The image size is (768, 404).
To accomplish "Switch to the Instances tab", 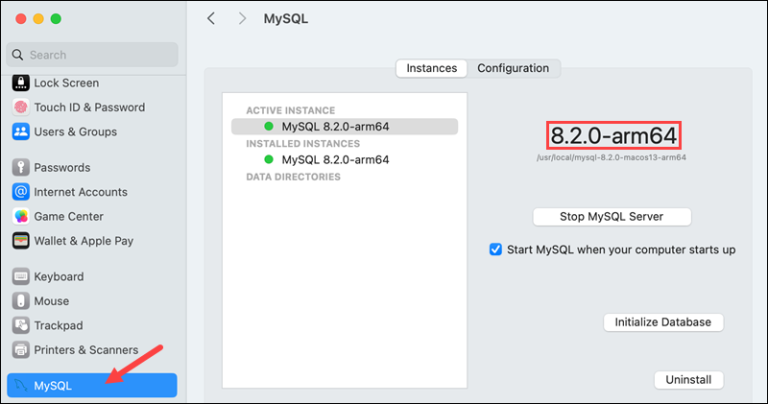I will click(432, 68).
